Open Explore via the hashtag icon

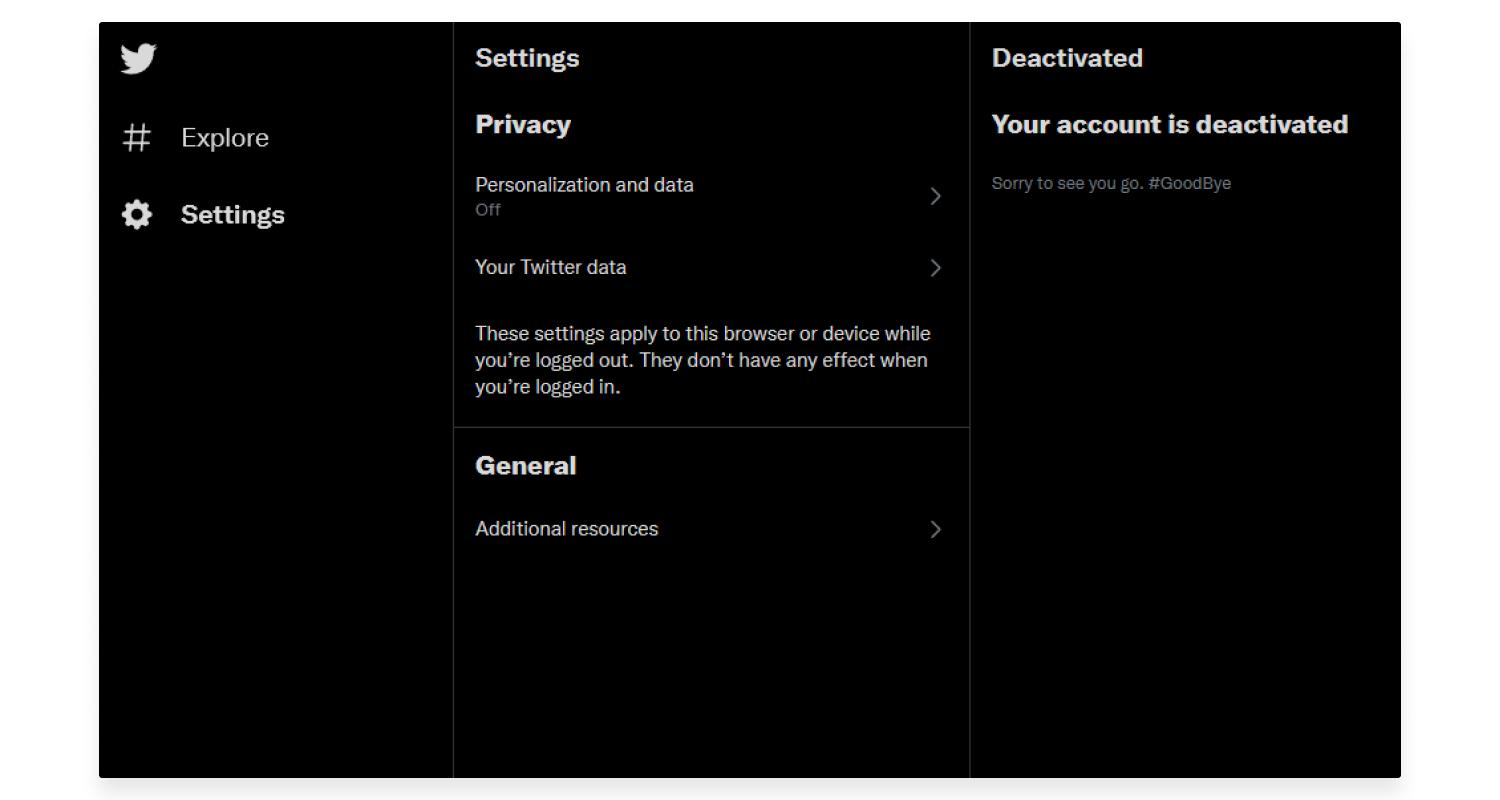coord(137,138)
